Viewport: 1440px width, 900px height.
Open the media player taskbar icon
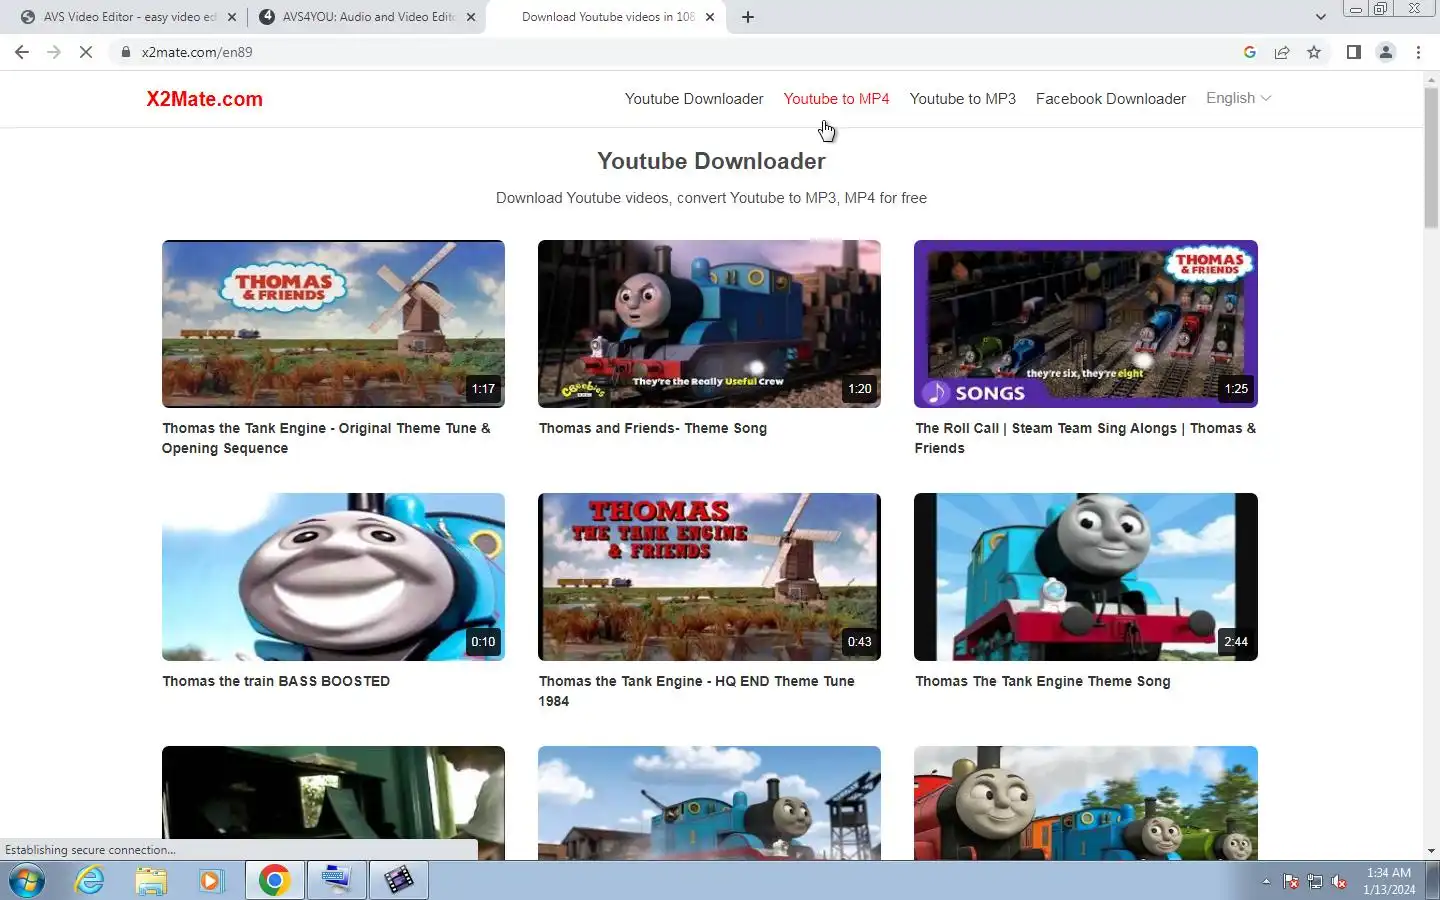[211, 880]
